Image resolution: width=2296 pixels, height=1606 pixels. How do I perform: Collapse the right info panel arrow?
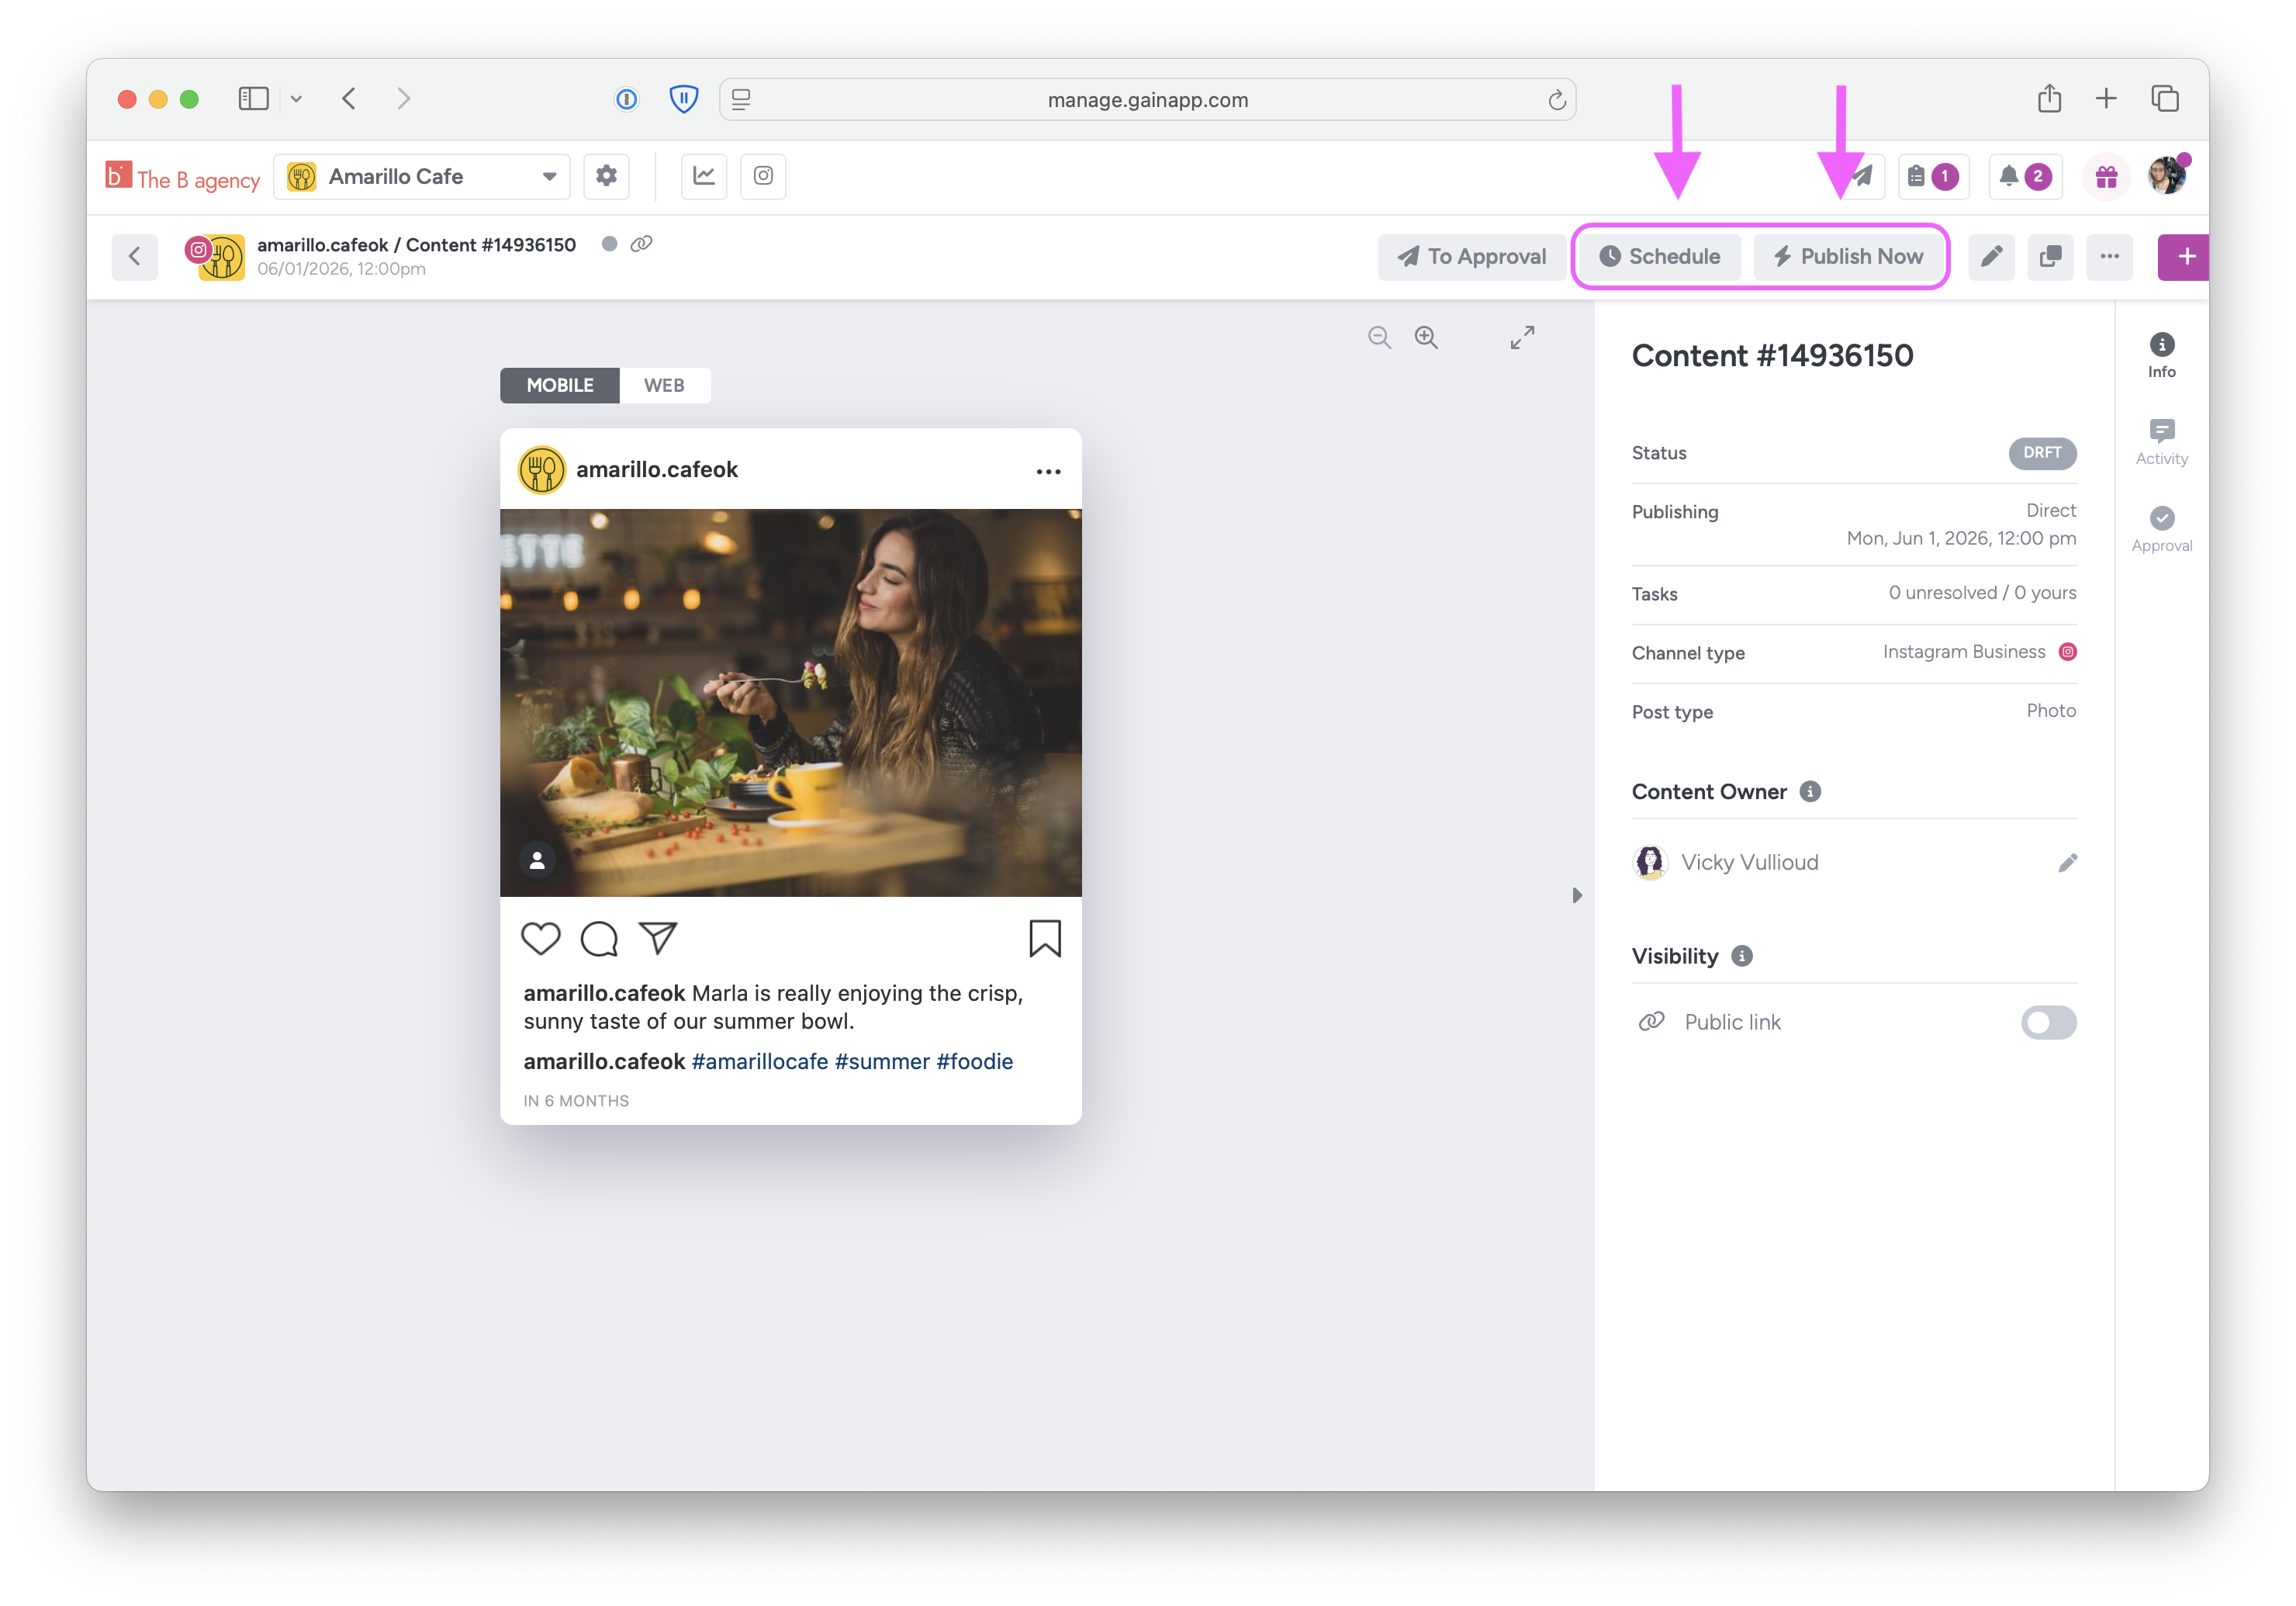(x=1577, y=895)
